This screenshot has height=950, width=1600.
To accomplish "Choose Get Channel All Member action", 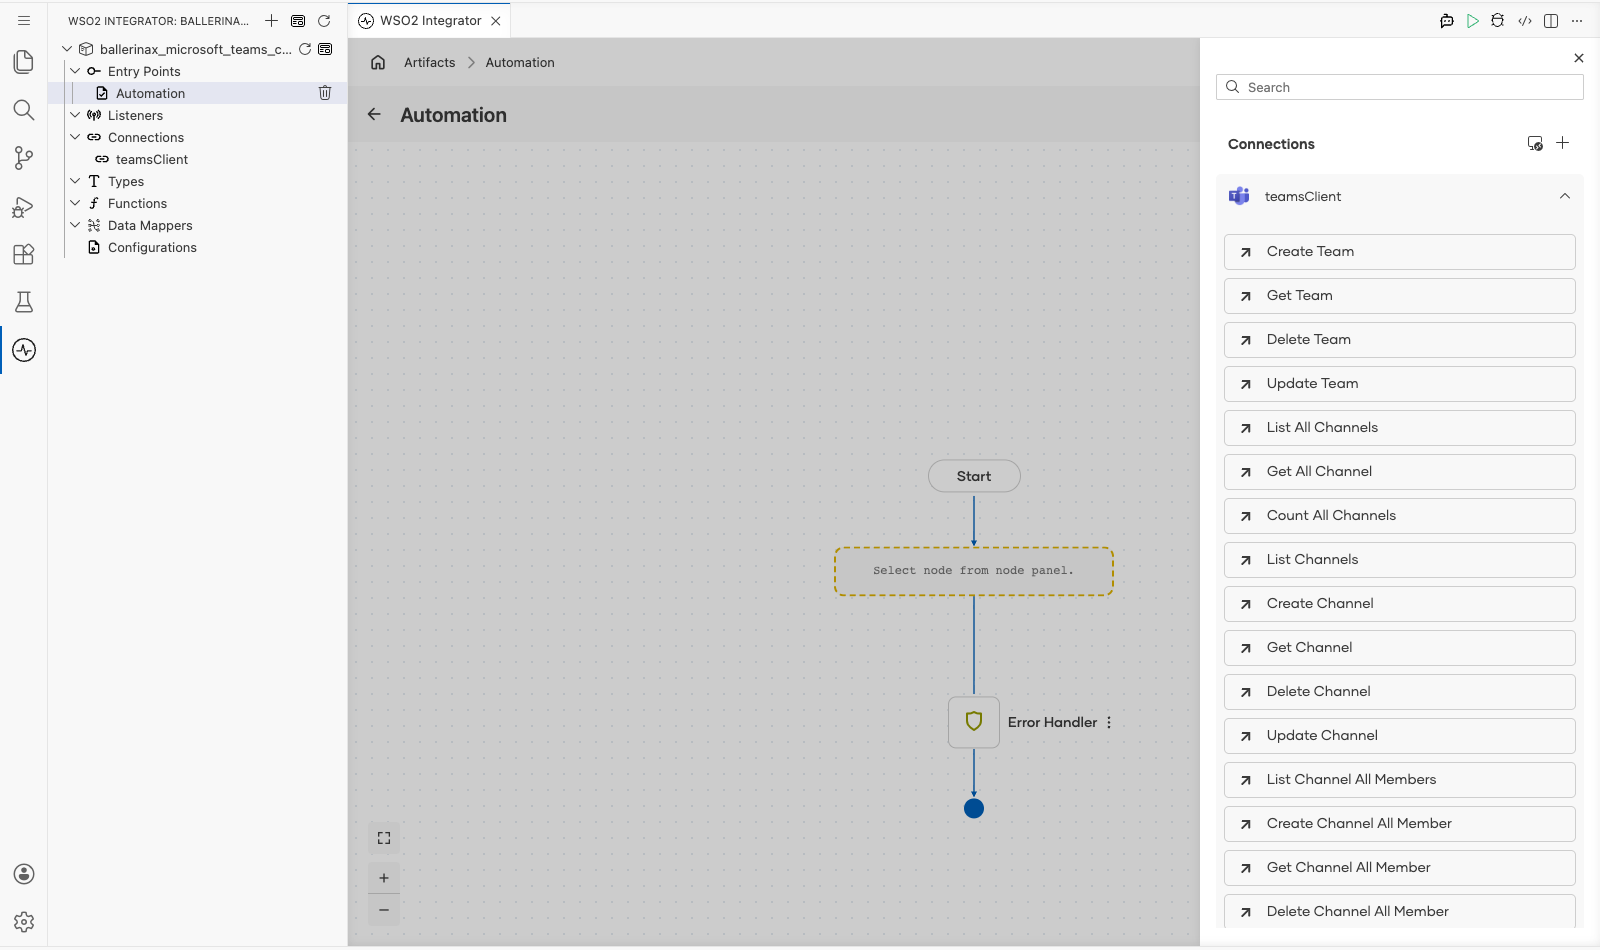I will [x=1399, y=868].
